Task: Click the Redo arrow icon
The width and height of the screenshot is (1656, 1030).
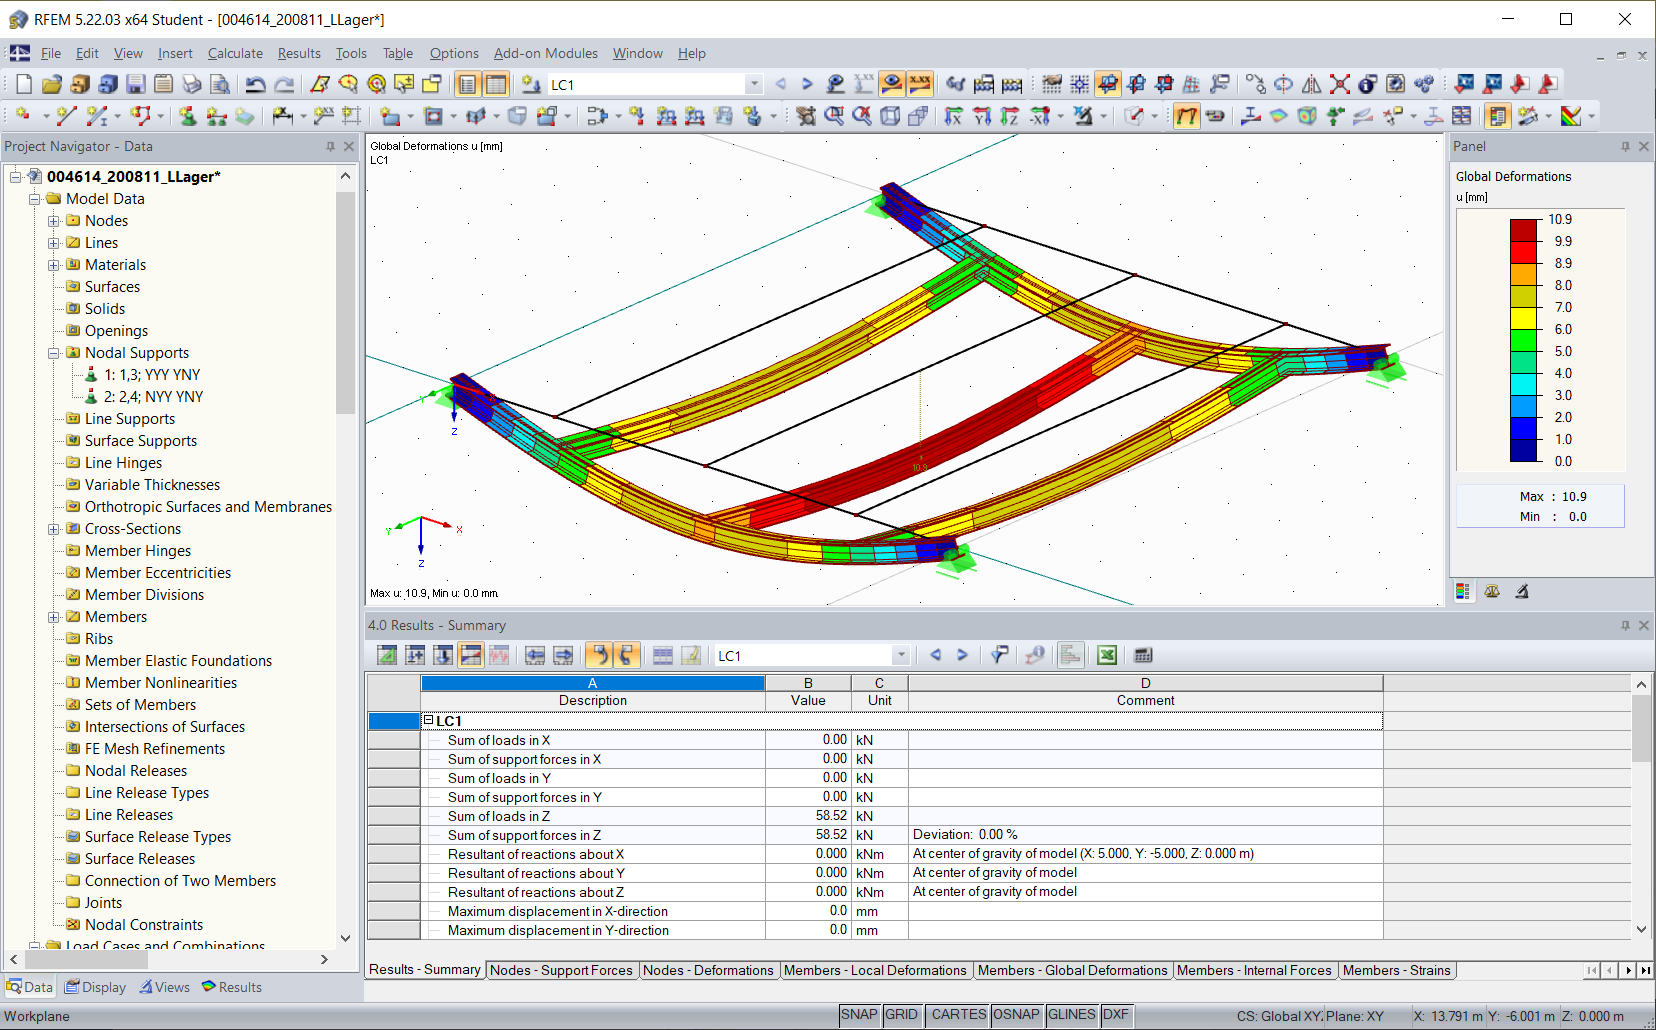Action: click(x=284, y=84)
